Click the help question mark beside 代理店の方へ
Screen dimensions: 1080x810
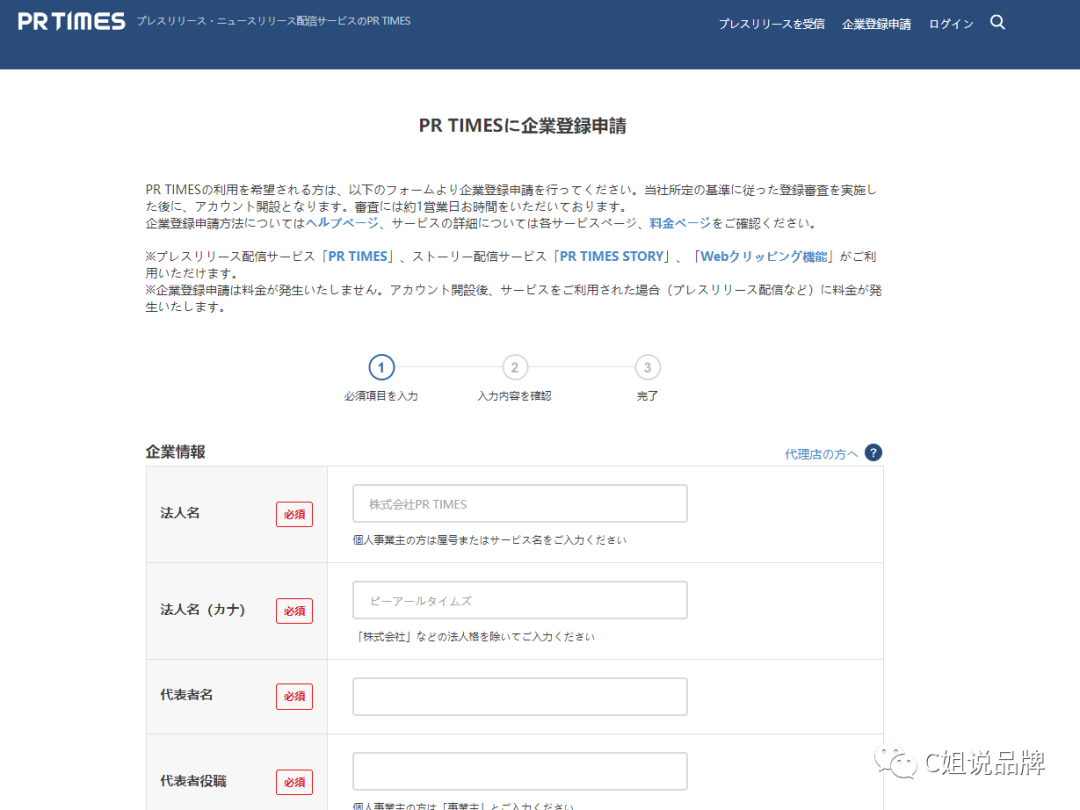[x=872, y=452]
